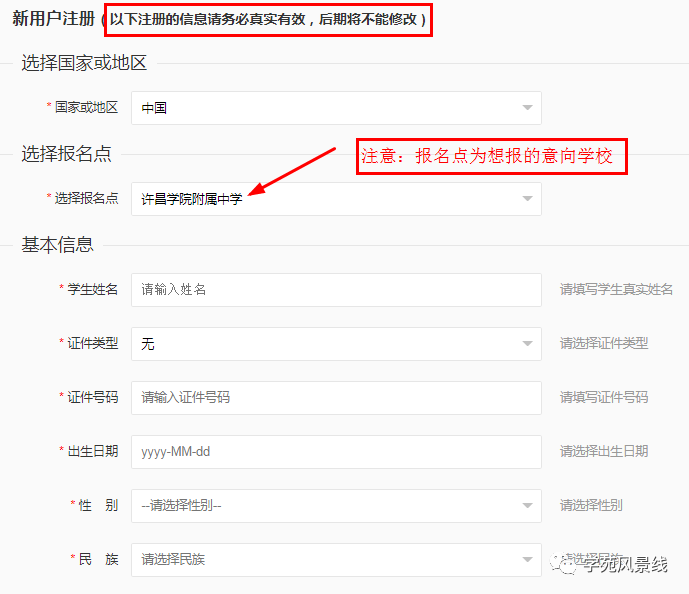This screenshot has height=594, width=689.
Task: Click the arrow icon in 性别 dropdown
Action: (527, 506)
